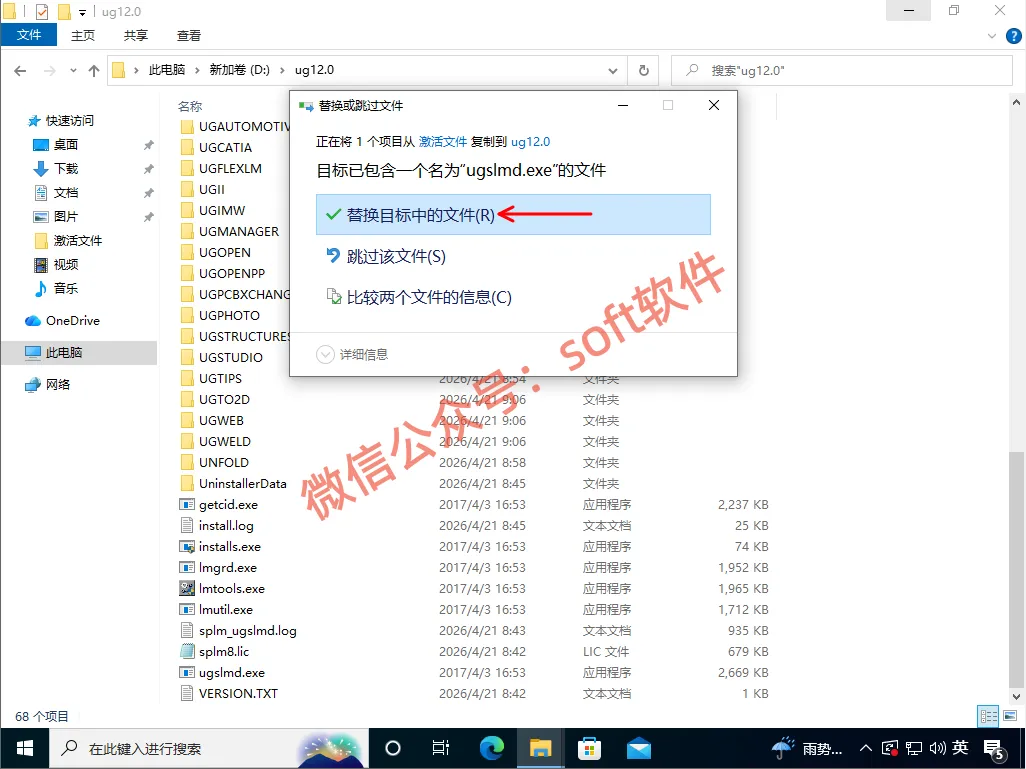This screenshot has height=769, width=1026.
Task: Select the installs.exe file
Action: pyautogui.click(x=229, y=546)
